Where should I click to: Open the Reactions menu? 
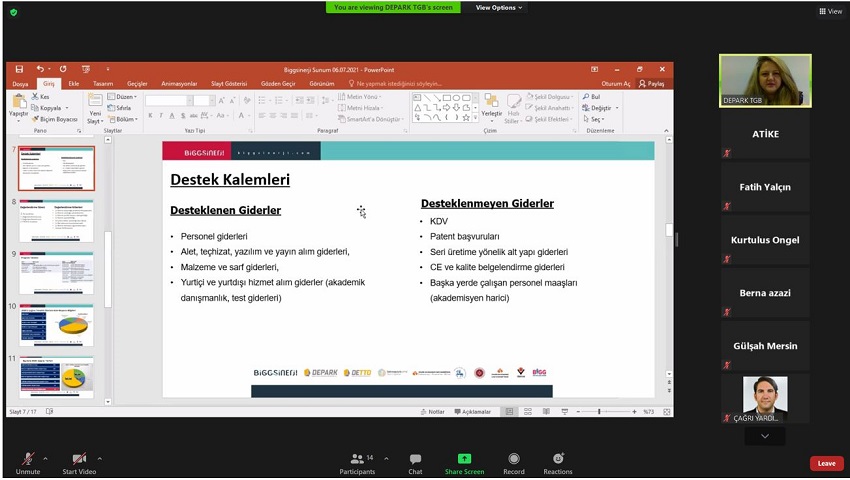point(558,460)
